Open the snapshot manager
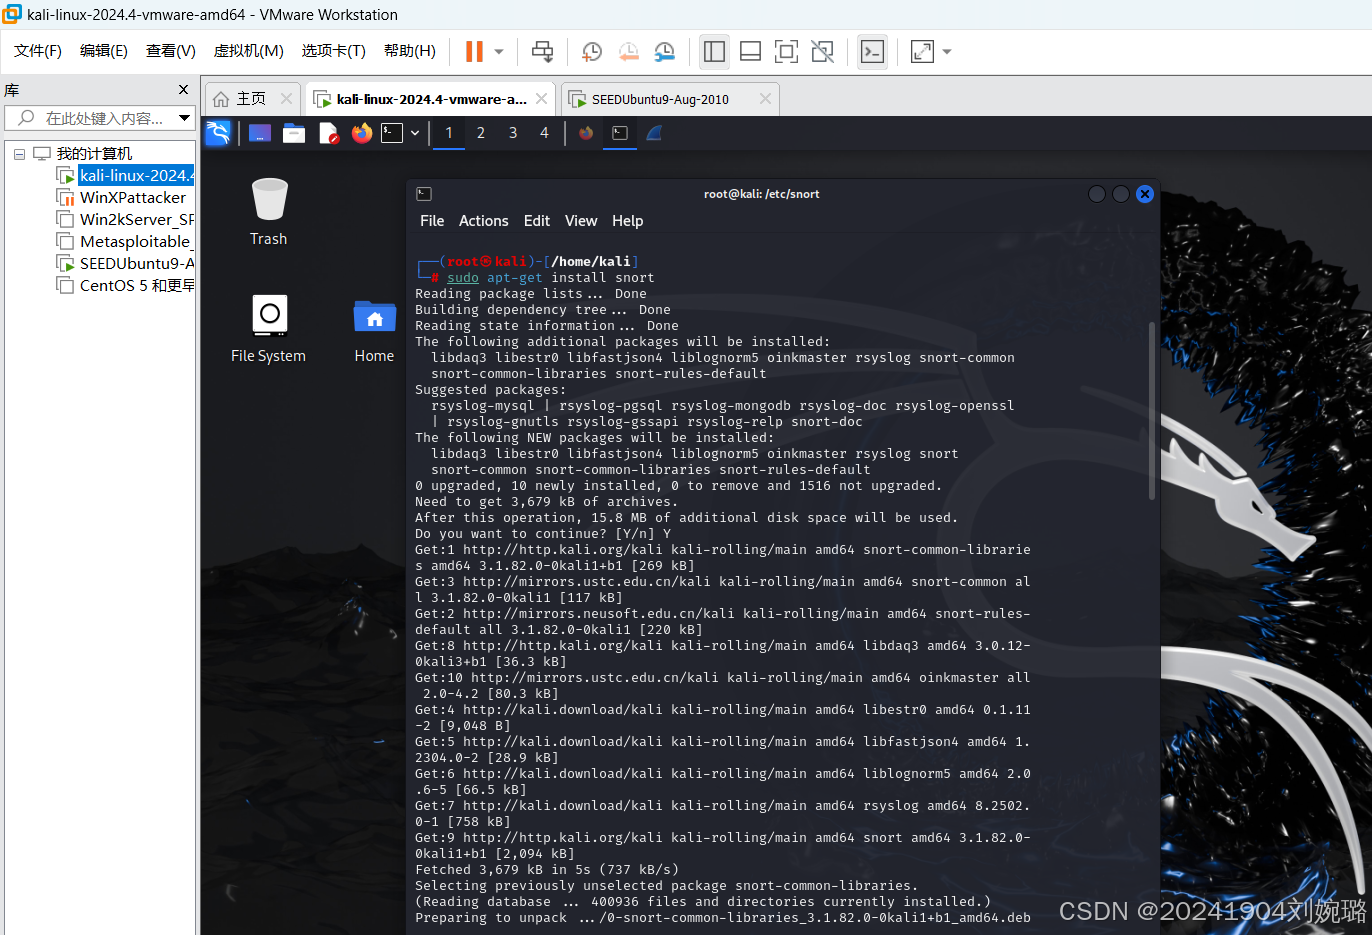The height and width of the screenshot is (935, 1372). 664,51
